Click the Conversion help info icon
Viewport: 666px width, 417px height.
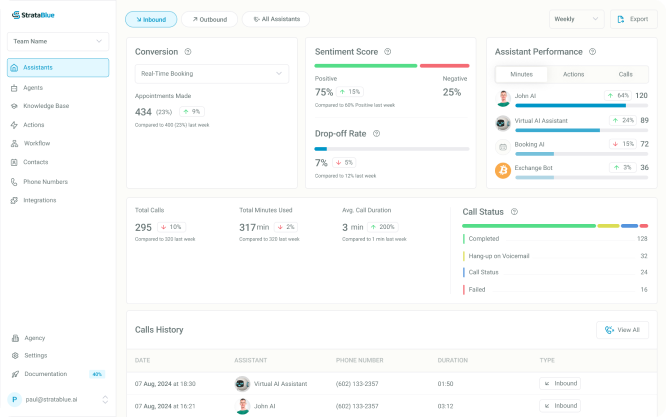pyautogui.click(x=188, y=51)
